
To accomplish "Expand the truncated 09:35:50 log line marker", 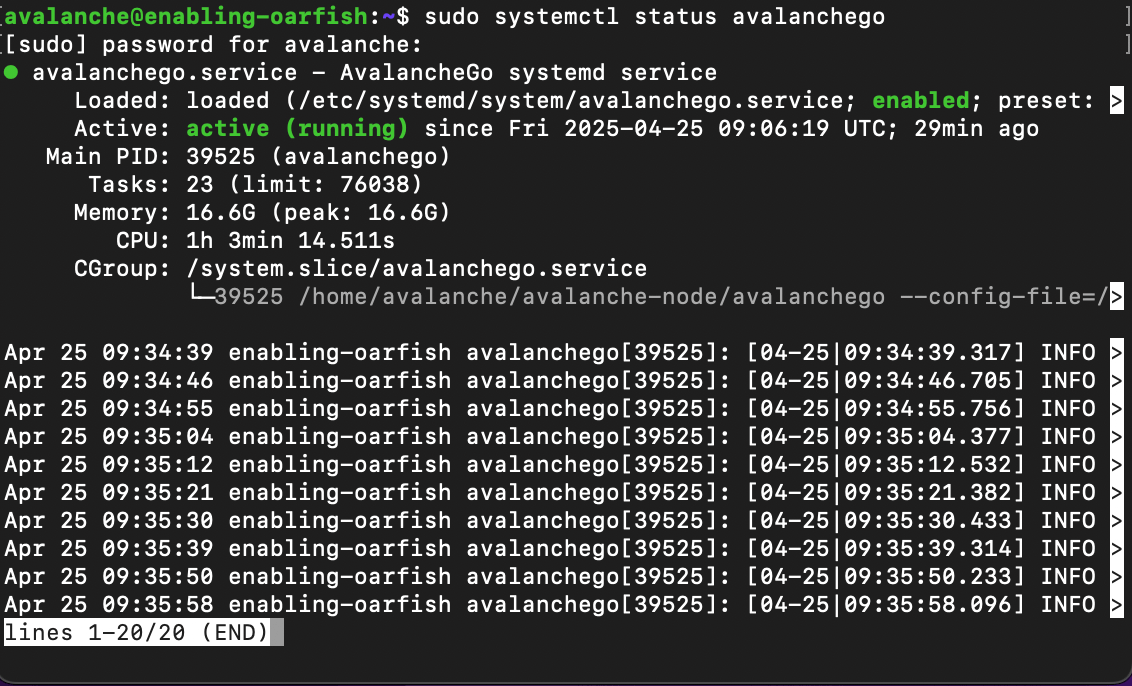I will coord(1117,577).
